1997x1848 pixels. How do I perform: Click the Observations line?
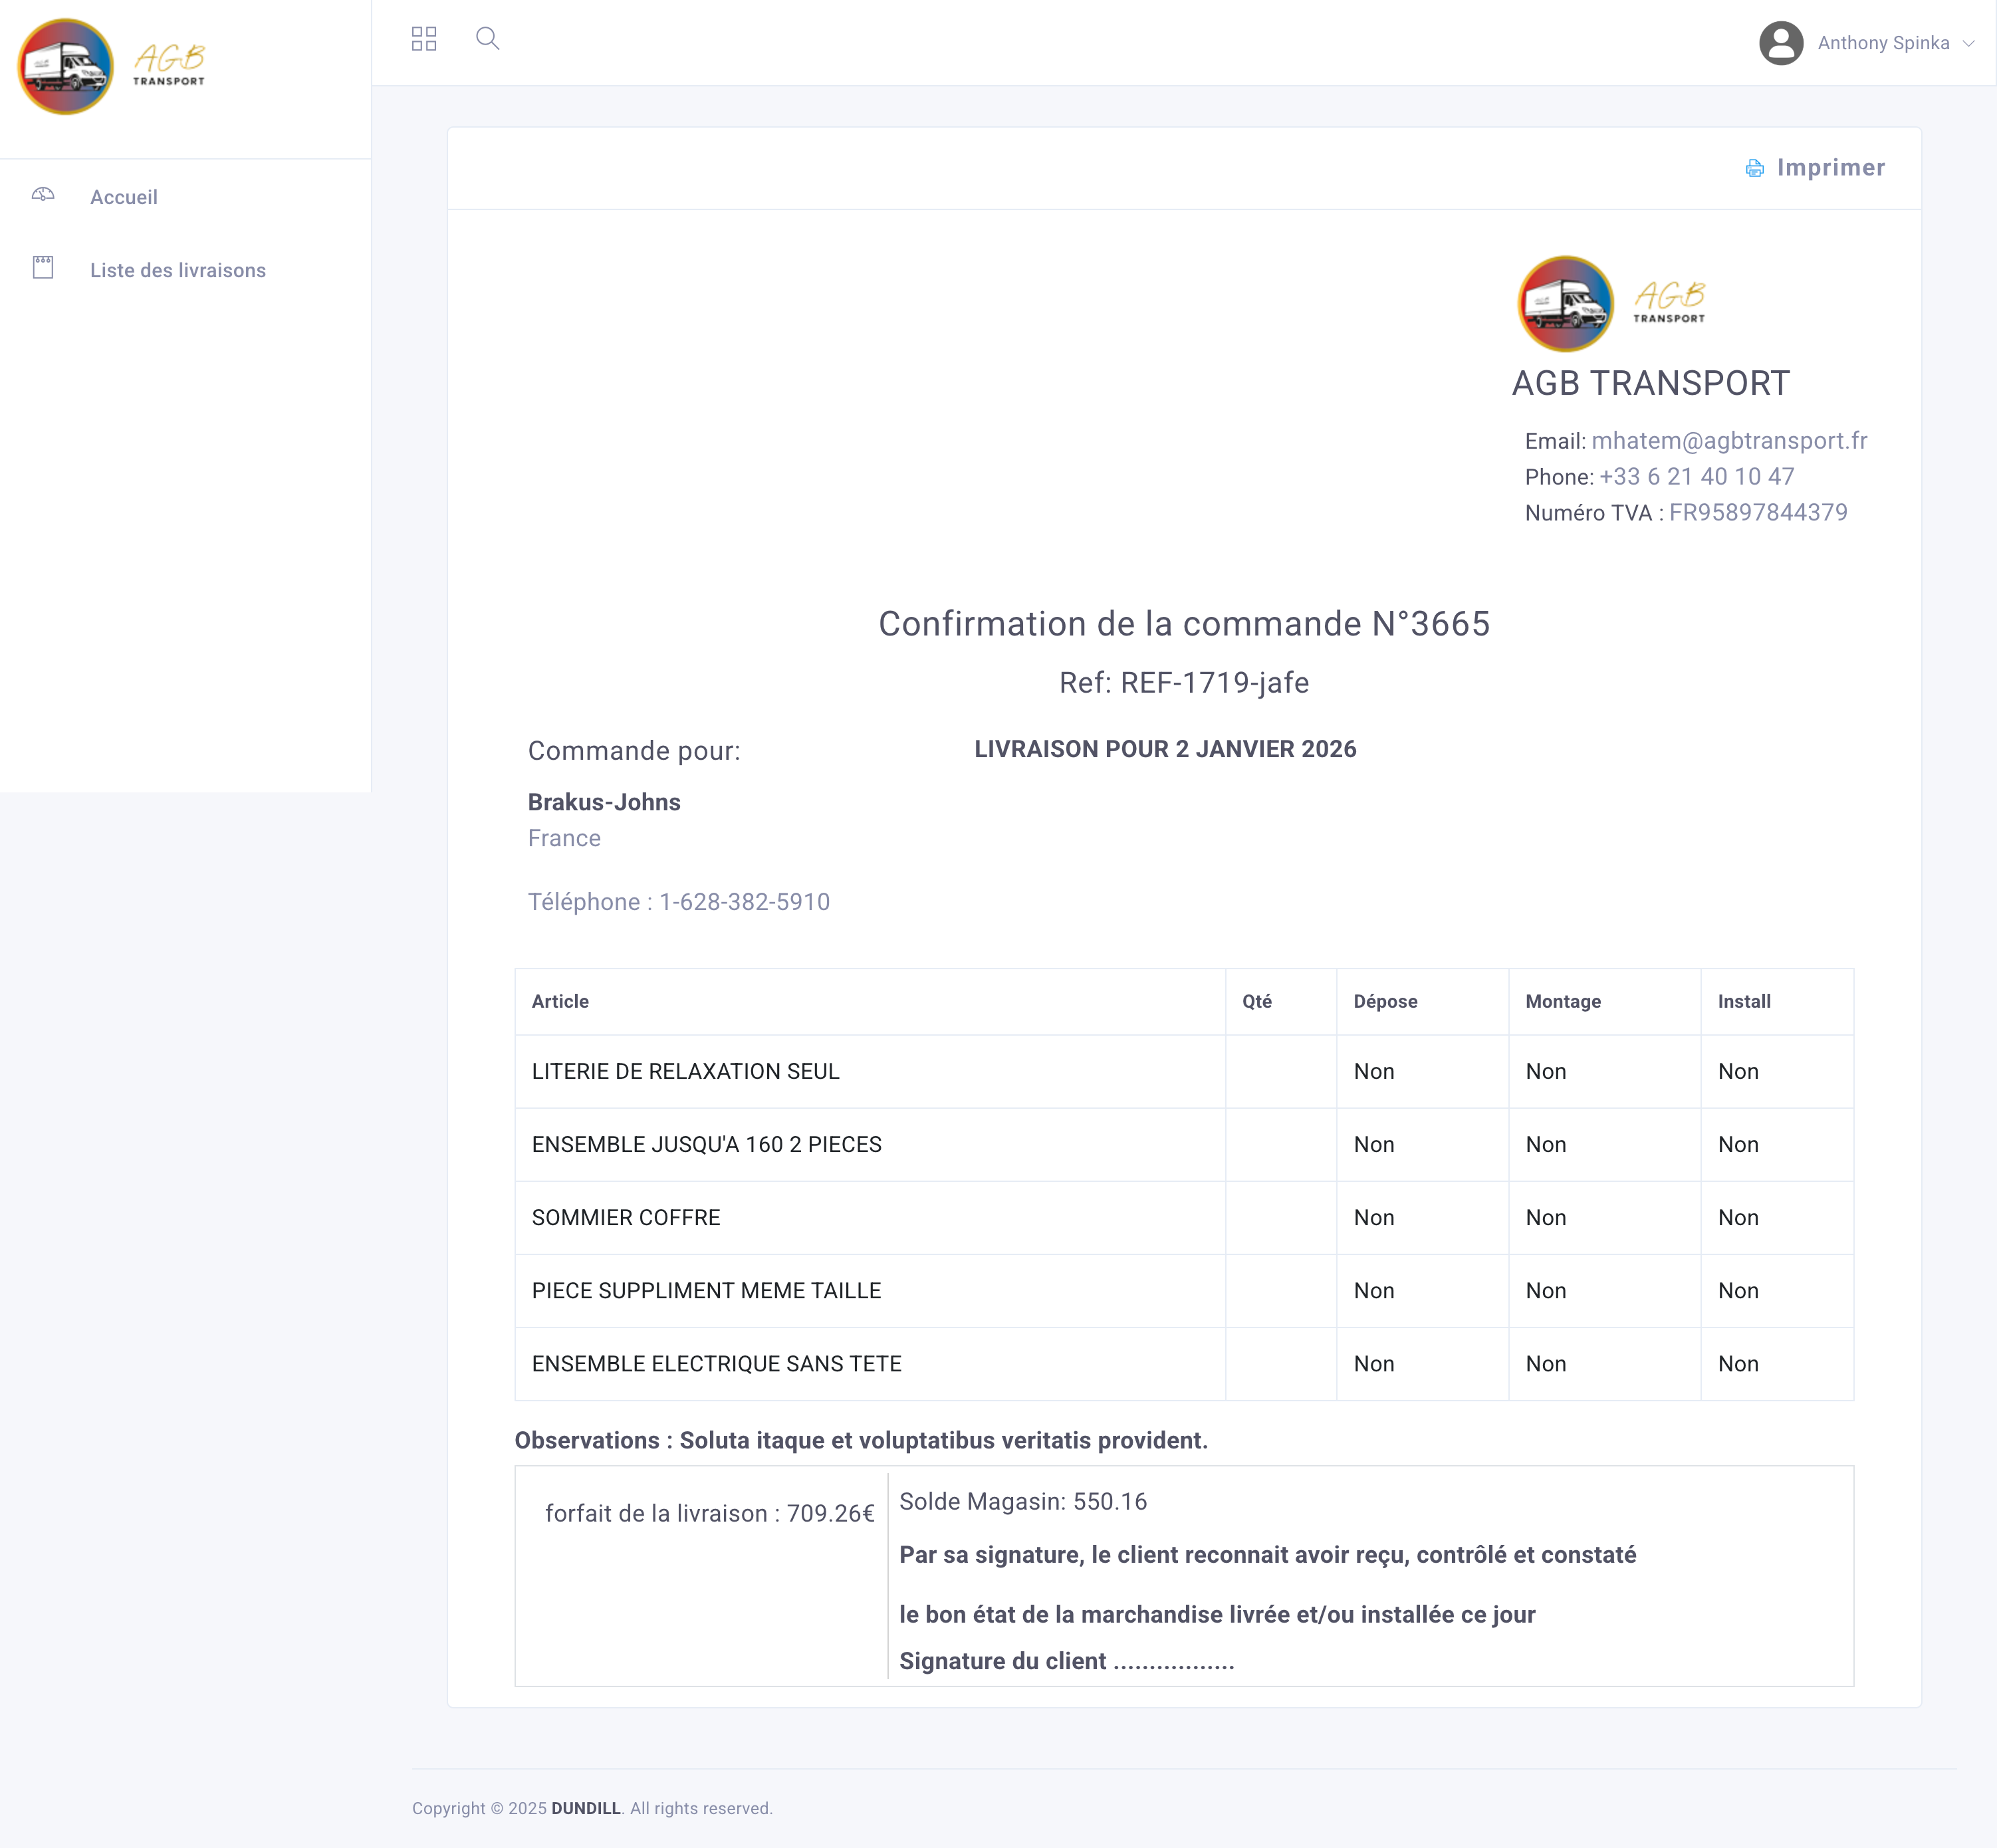point(861,1440)
